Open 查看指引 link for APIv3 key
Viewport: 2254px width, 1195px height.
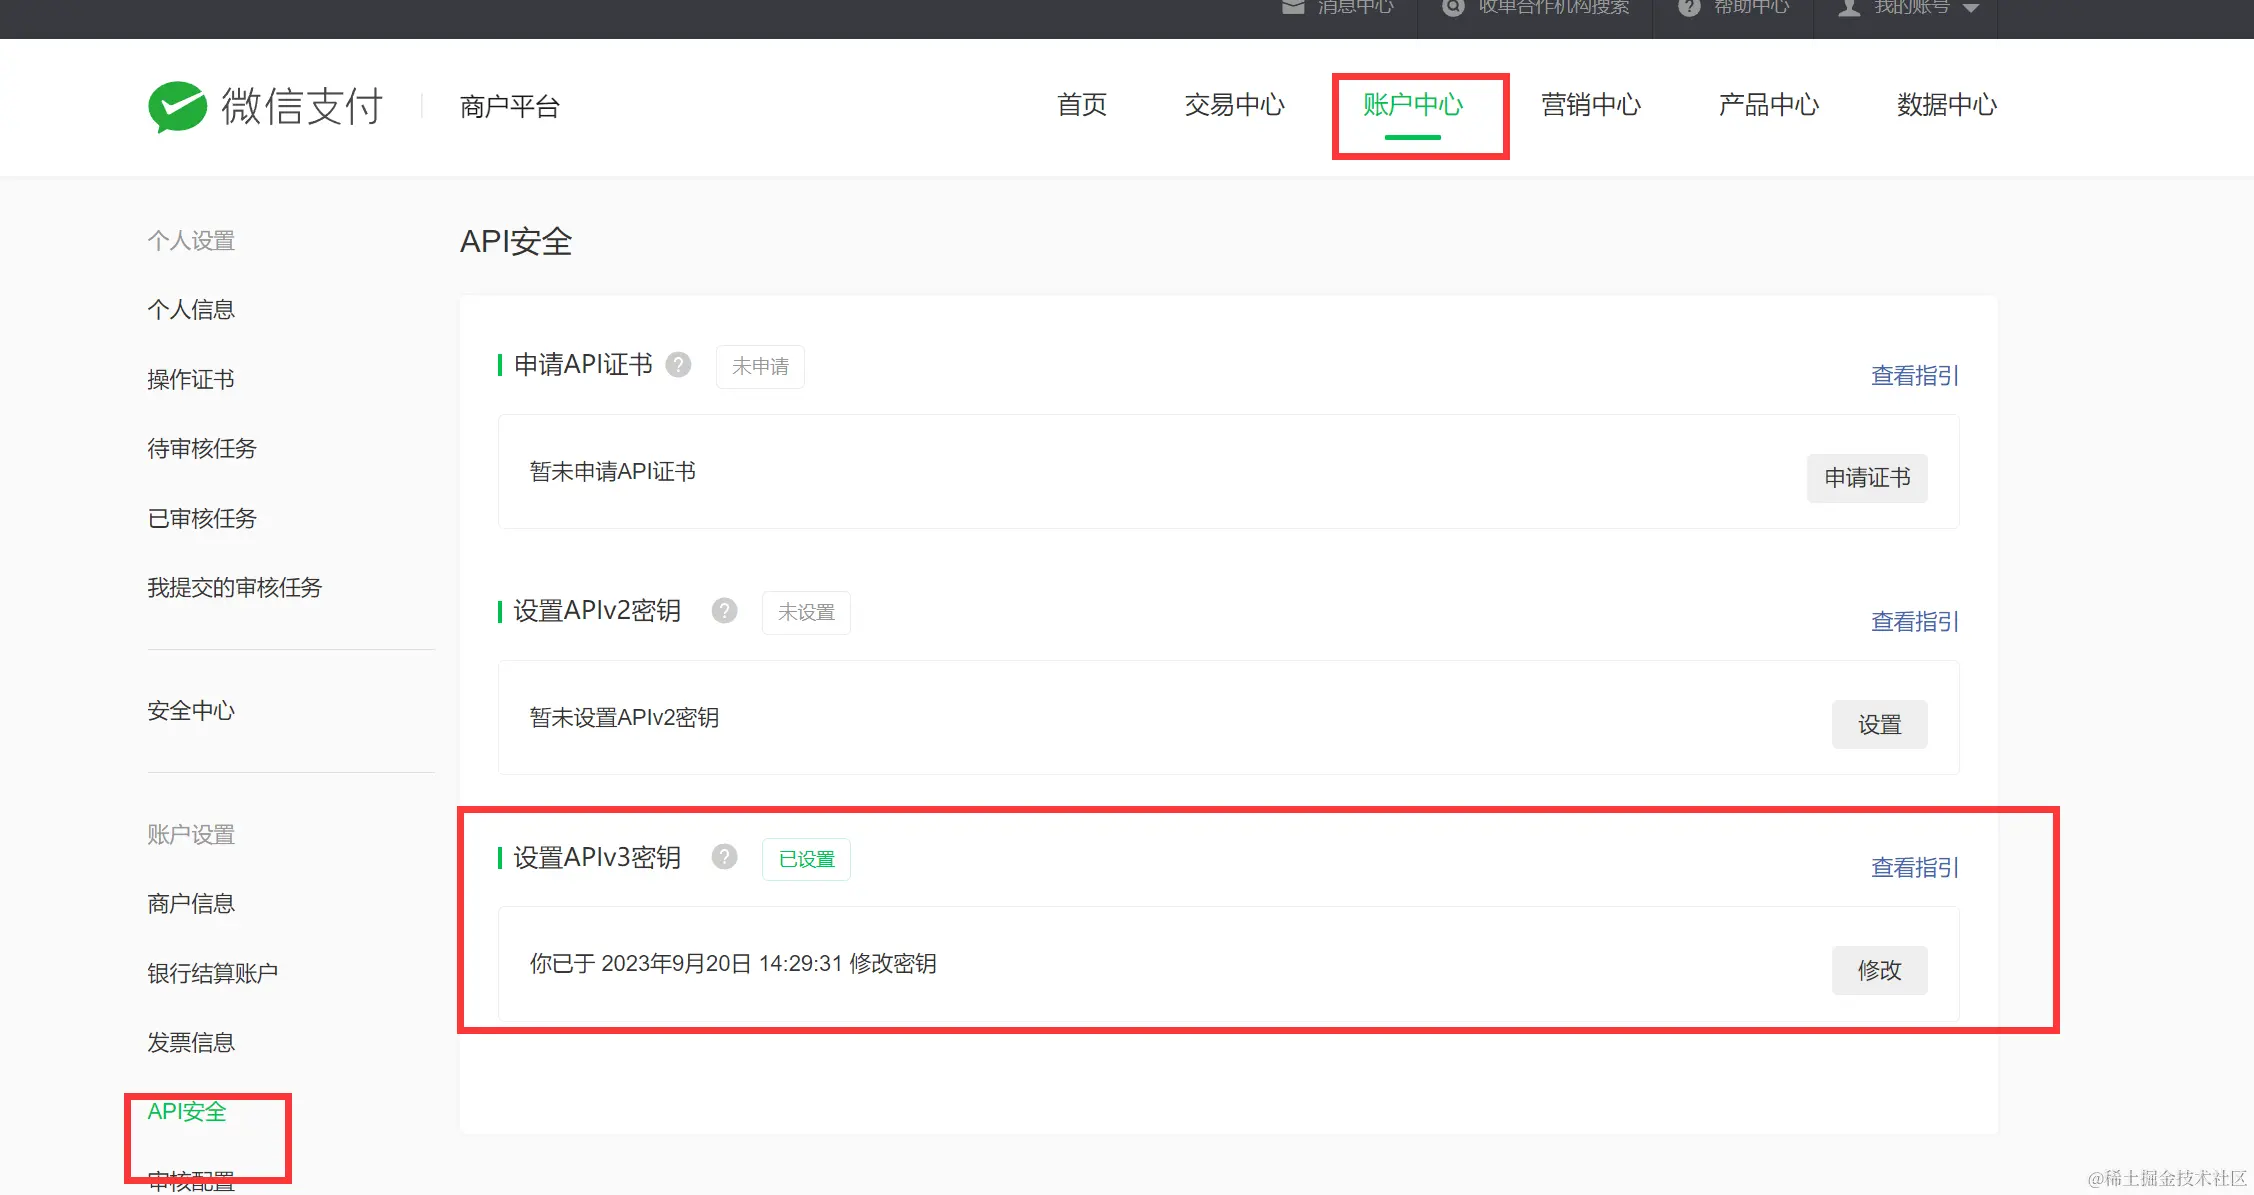1914,868
